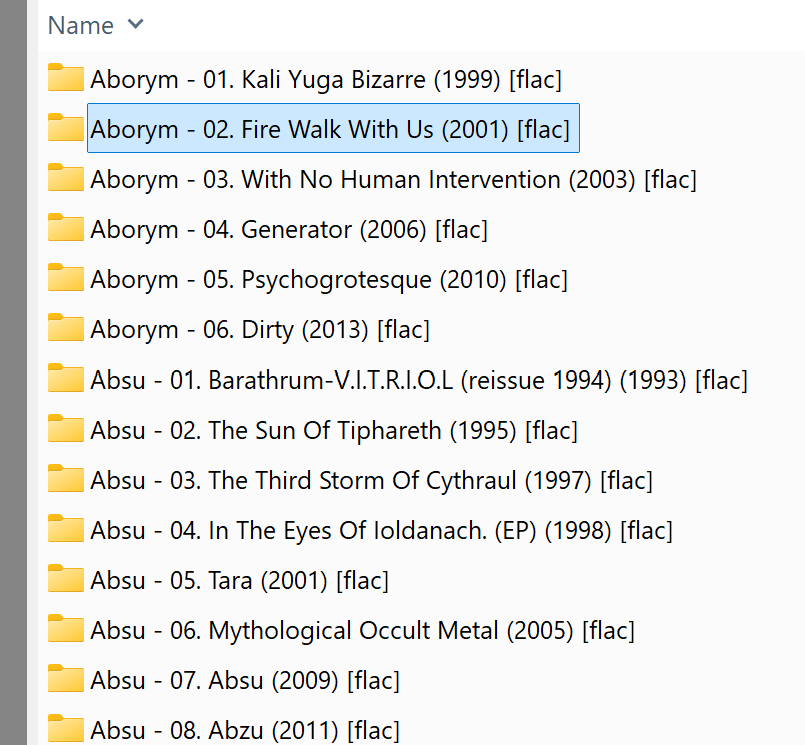
Task: Select the folder icon for With No Human Intervention
Action: (x=66, y=178)
